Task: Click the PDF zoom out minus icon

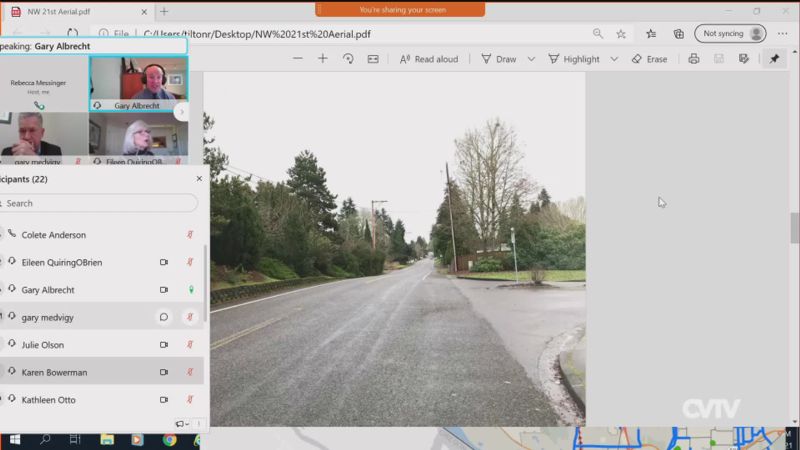Action: (x=298, y=59)
